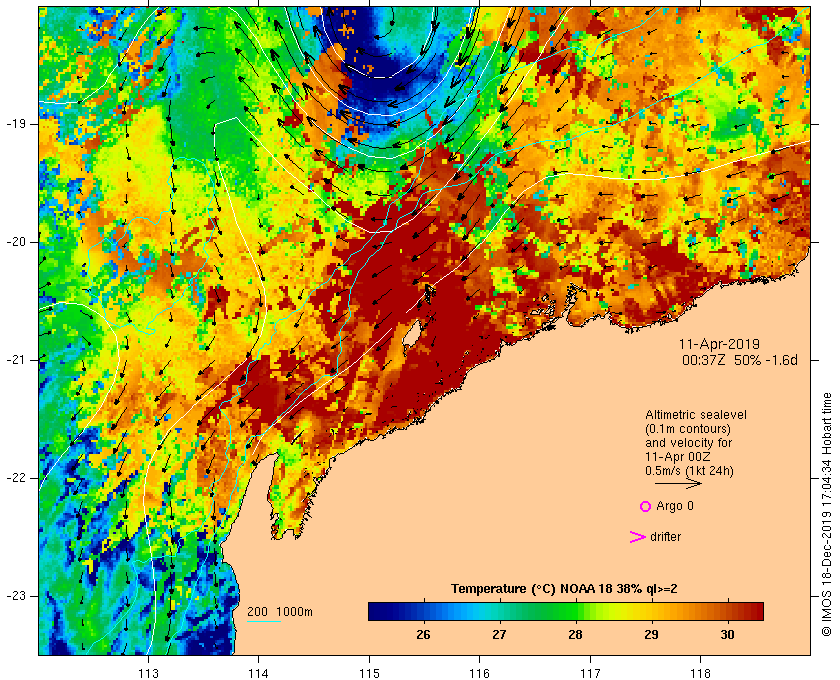Click the 26 tick label on colorbar

coord(423,635)
